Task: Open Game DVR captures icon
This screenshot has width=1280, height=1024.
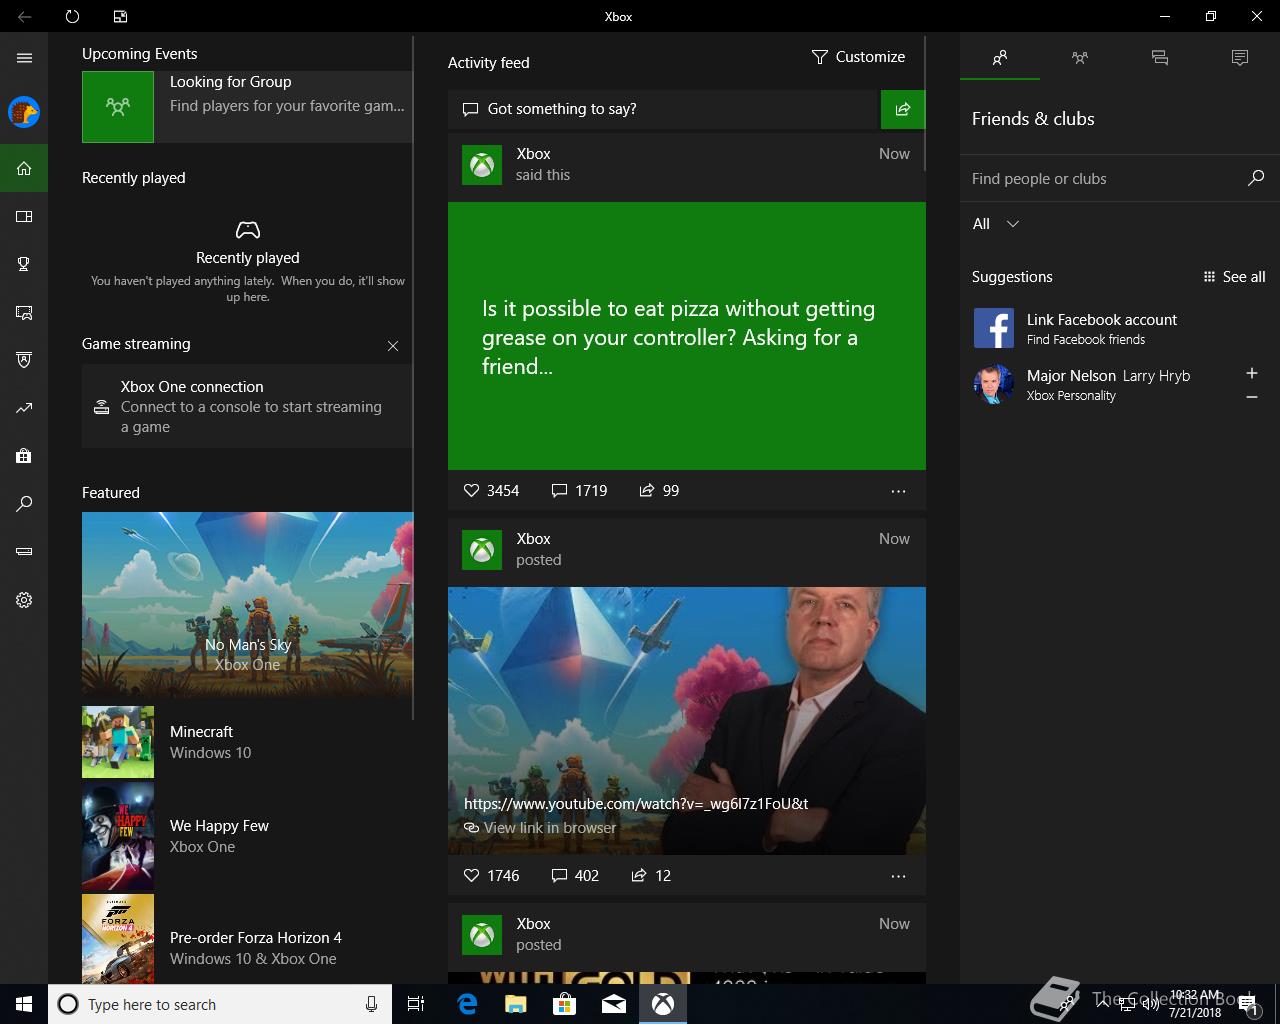Action: (x=24, y=312)
